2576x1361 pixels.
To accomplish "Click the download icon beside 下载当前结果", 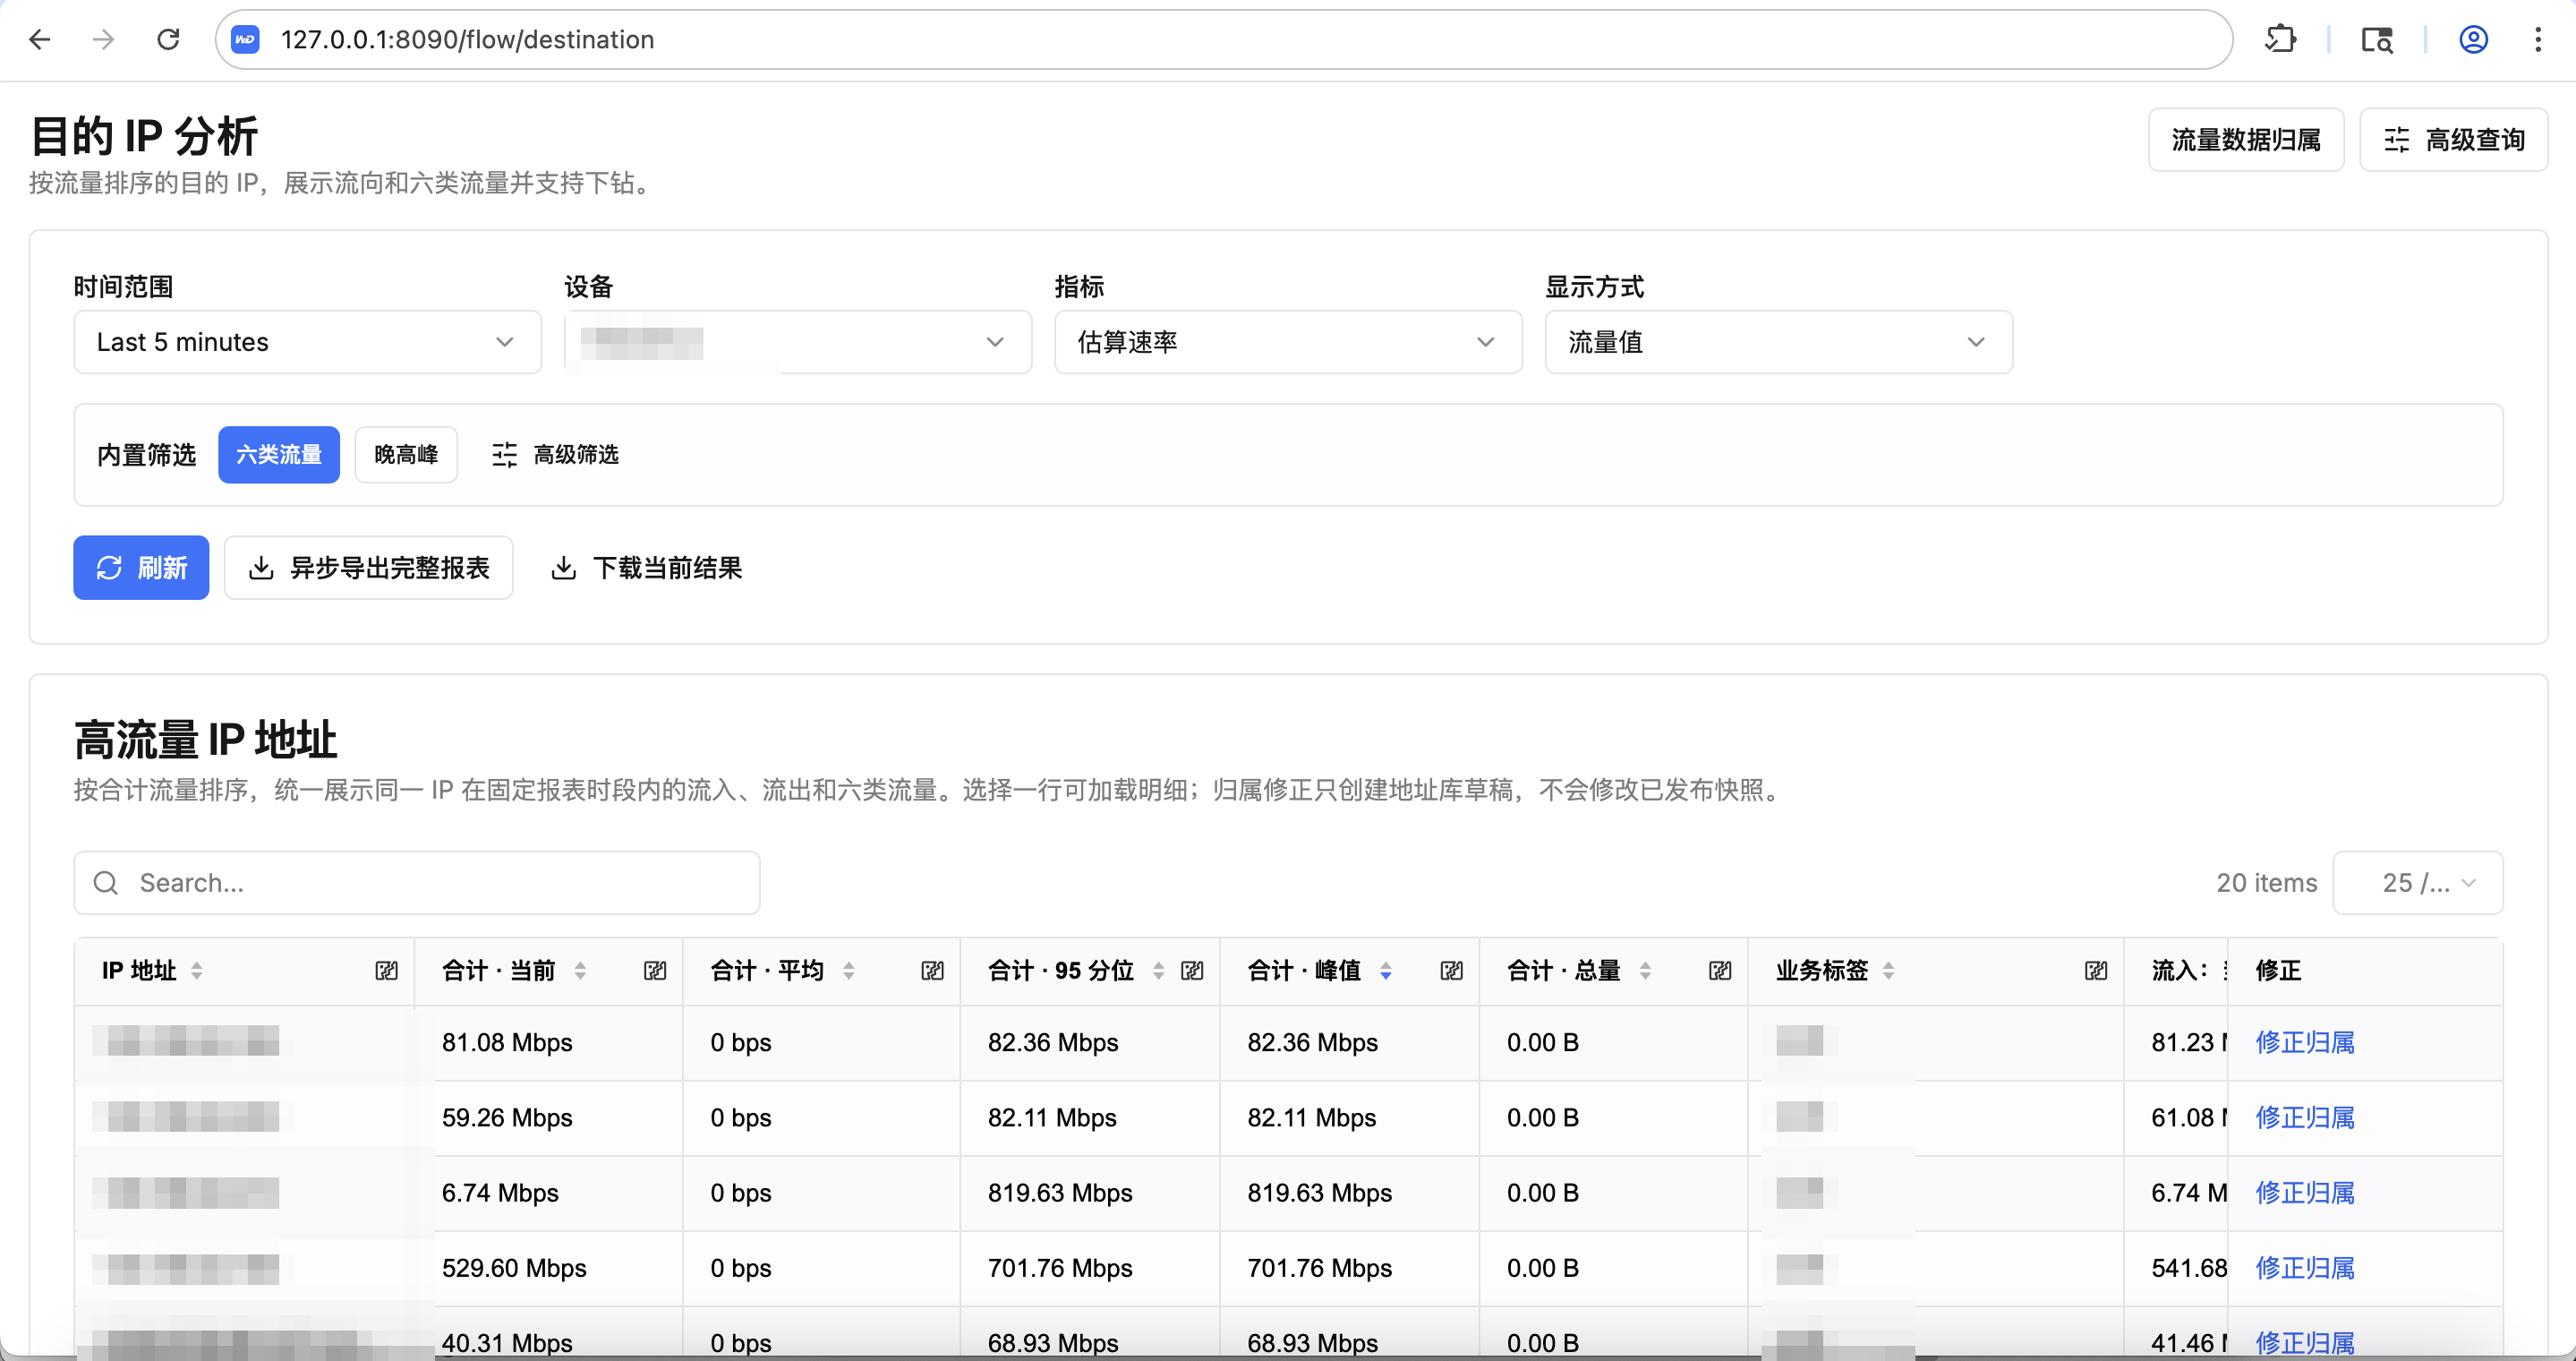I will coord(564,568).
